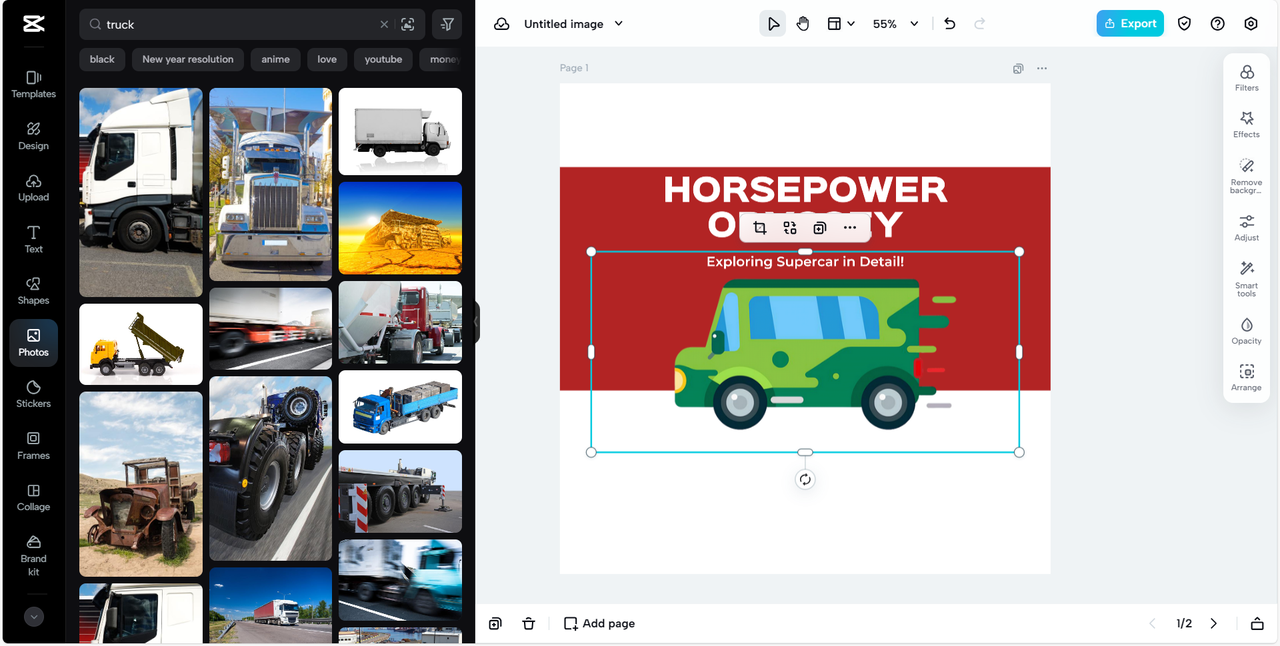This screenshot has width=1280, height=646.
Task: Expand more sidebar options with down arrow
Action: [34, 617]
